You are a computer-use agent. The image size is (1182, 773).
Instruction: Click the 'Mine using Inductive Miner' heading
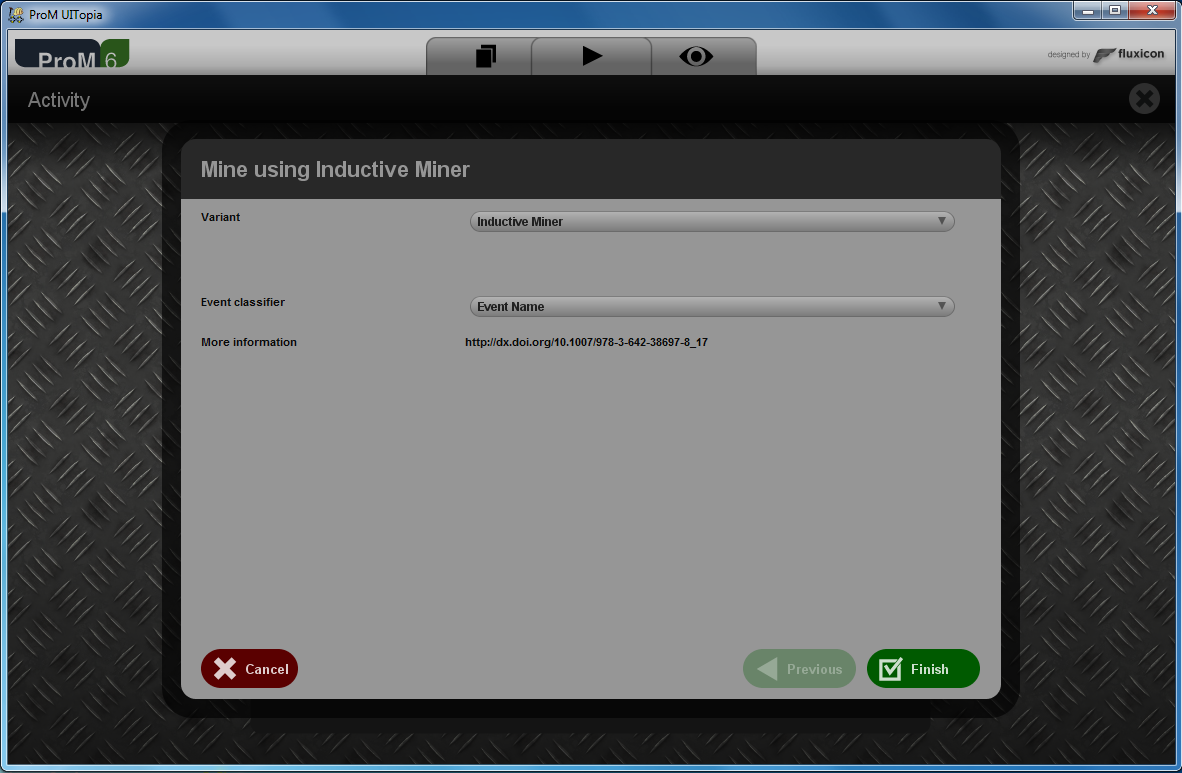click(x=335, y=170)
